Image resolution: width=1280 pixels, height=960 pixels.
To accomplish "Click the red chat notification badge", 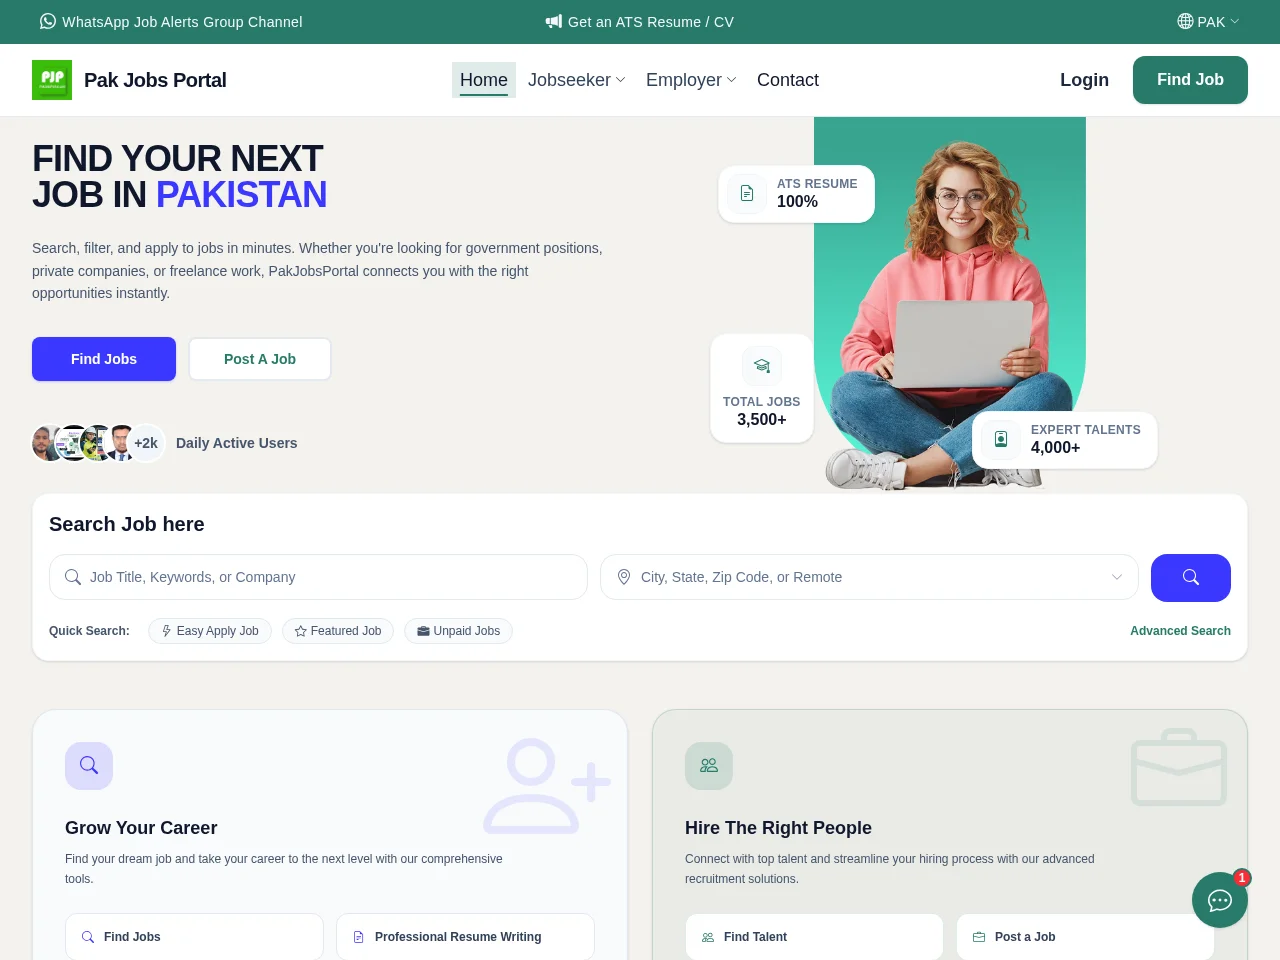I will tap(1242, 878).
